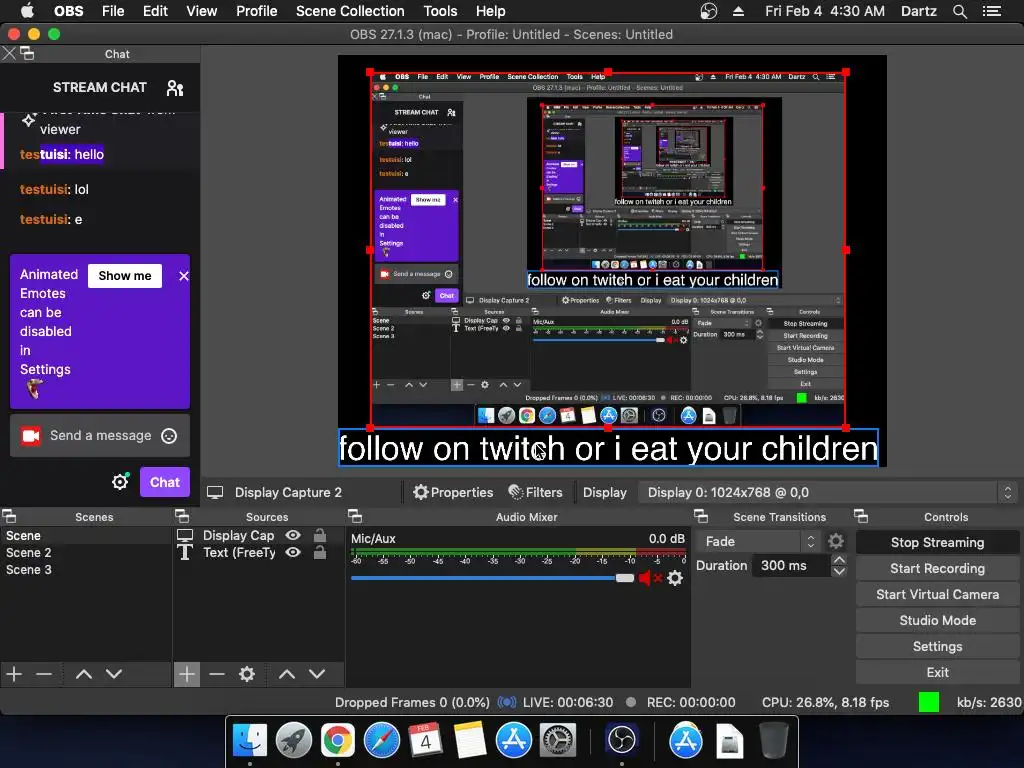
Task: Click the emote picker smiley icon
Action: 169,436
